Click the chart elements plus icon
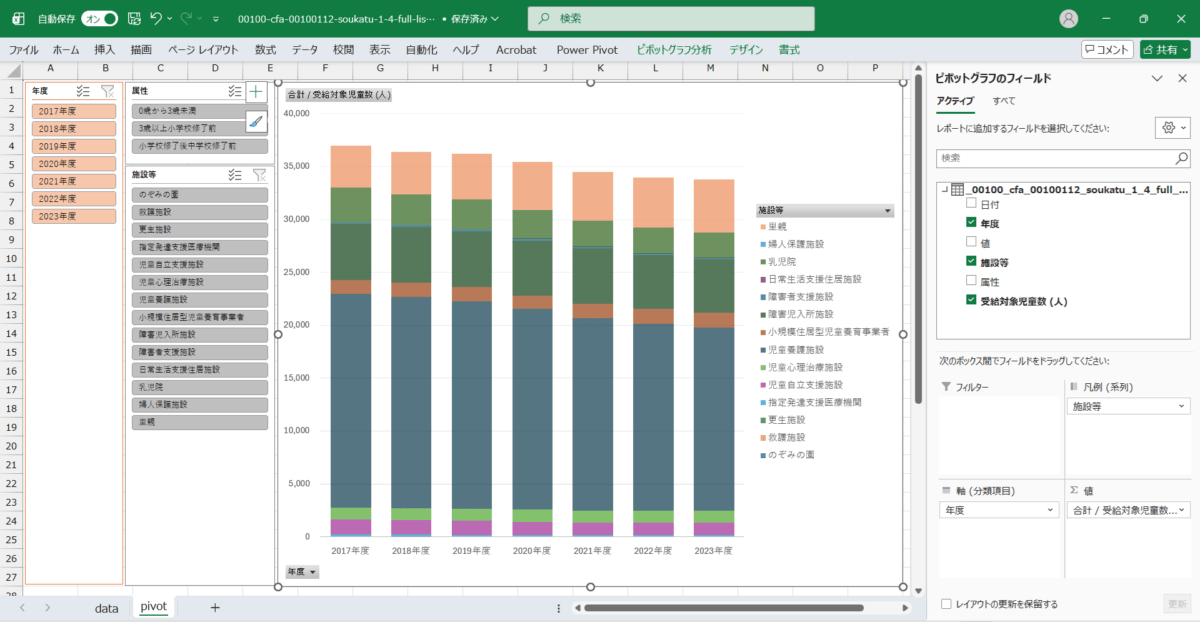This screenshot has height=622, width=1200. click(256, 92)
